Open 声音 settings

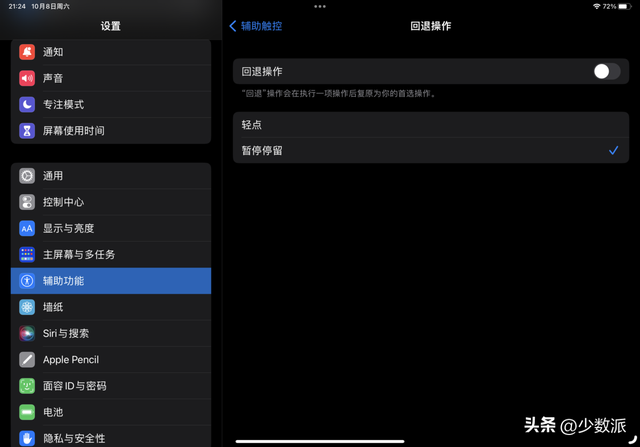(111, 78)
